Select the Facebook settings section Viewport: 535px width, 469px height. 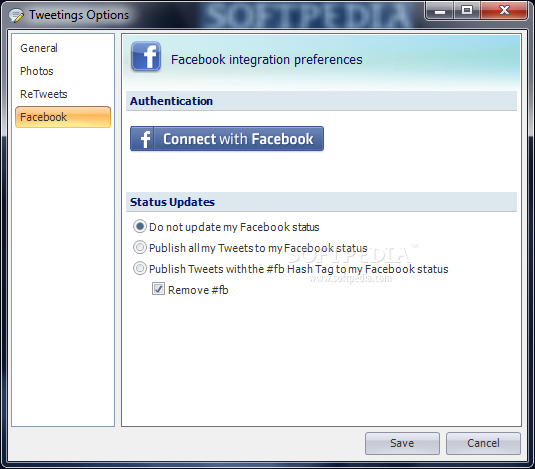63,117
